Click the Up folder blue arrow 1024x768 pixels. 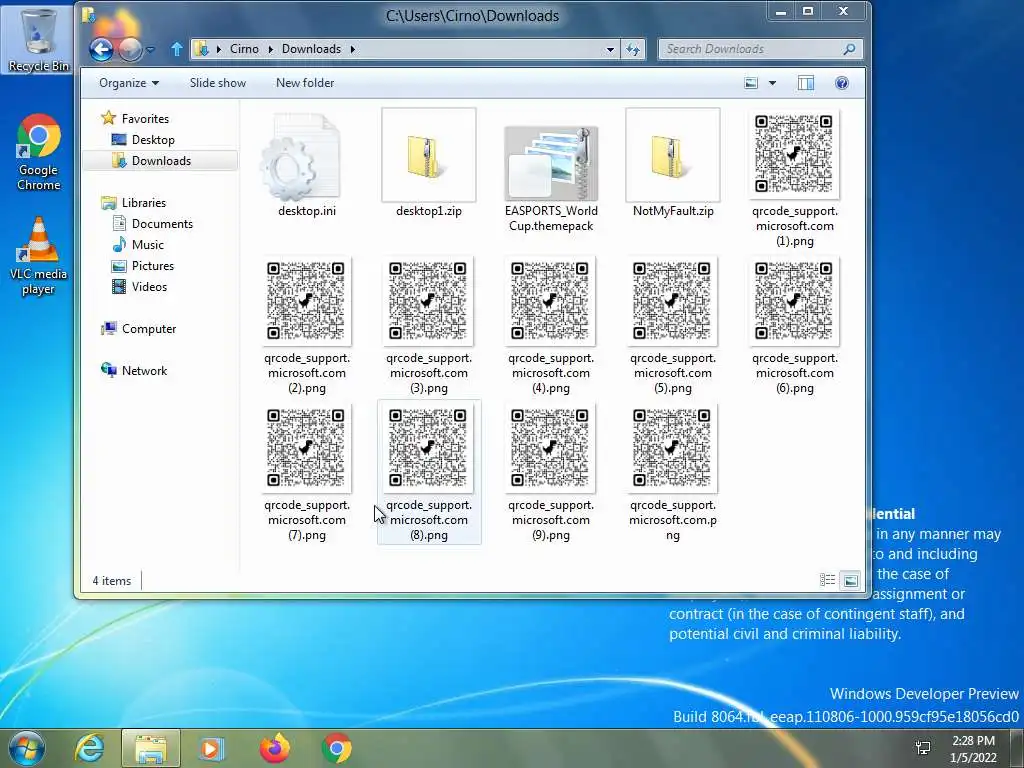point(176,49)
